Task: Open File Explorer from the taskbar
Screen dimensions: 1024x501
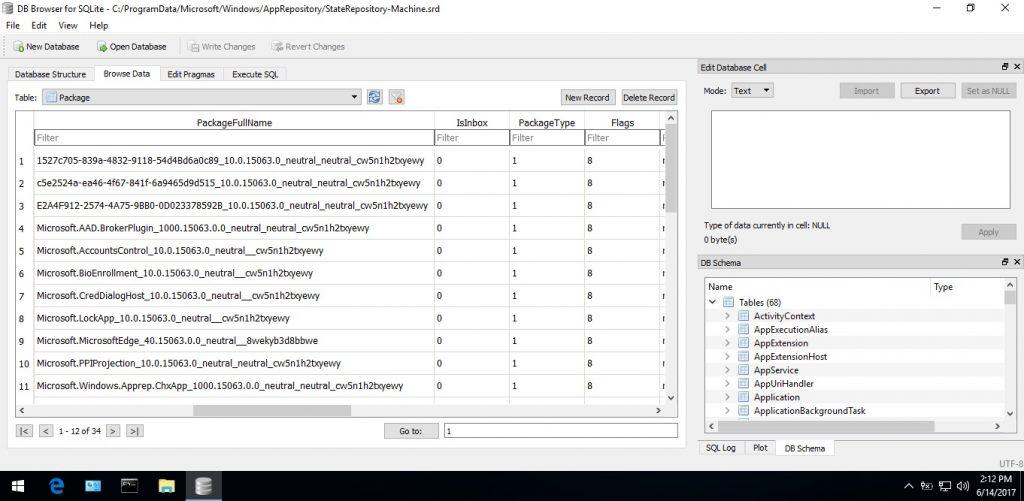Action: 167,486
